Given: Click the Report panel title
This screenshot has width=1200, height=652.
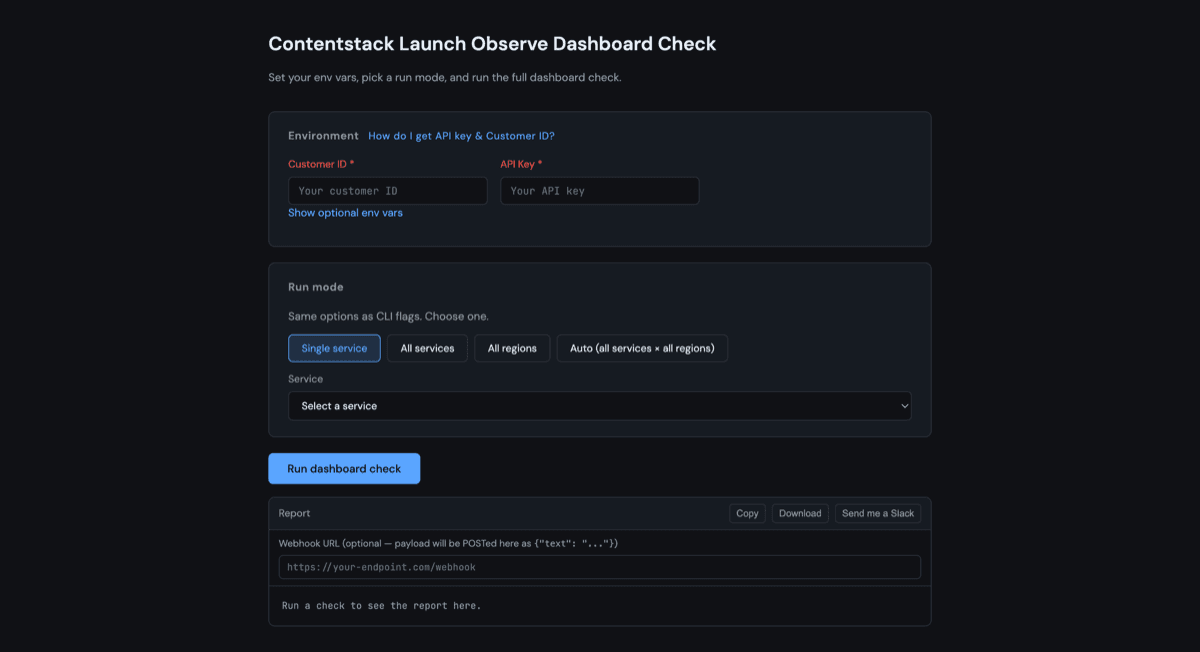Looking at the screenshot, I should point(294,513).
